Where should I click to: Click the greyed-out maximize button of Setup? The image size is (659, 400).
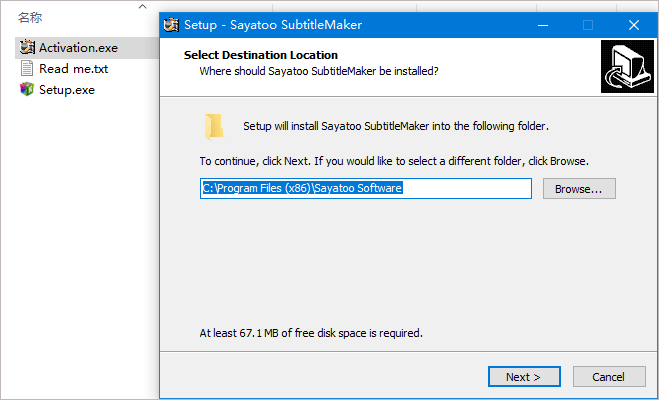[x=588, y=25]
